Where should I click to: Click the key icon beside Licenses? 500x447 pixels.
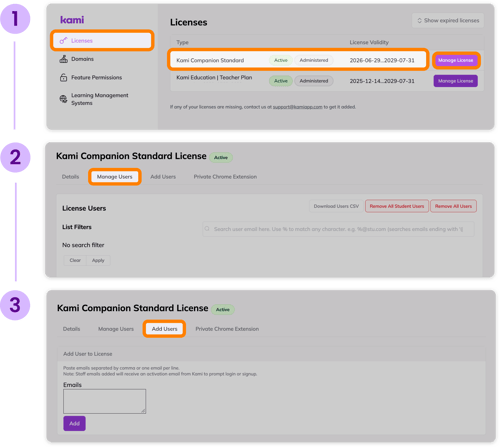click(x=63, y=41)
